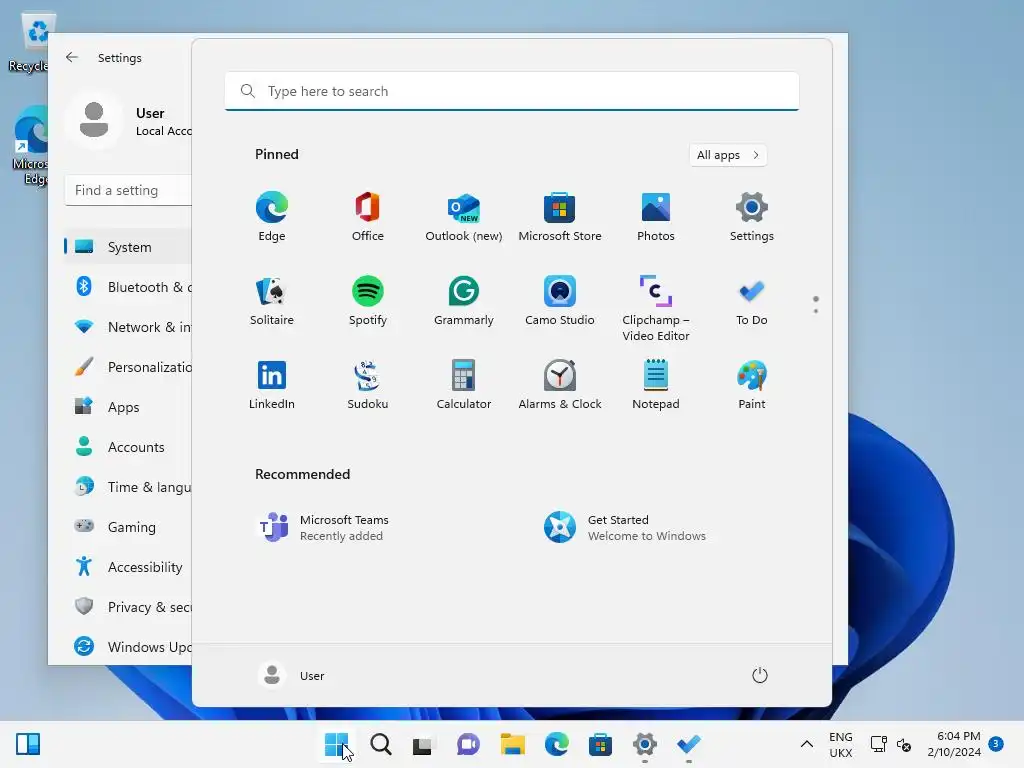Open clock and date 6:04 PM

click(953, 744)
